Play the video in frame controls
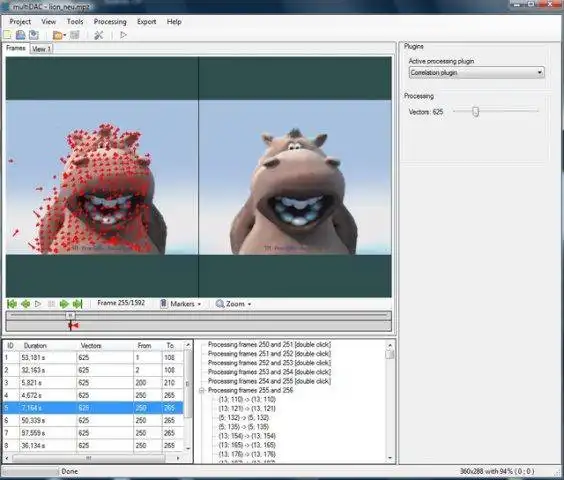 (x=38, y=304)
